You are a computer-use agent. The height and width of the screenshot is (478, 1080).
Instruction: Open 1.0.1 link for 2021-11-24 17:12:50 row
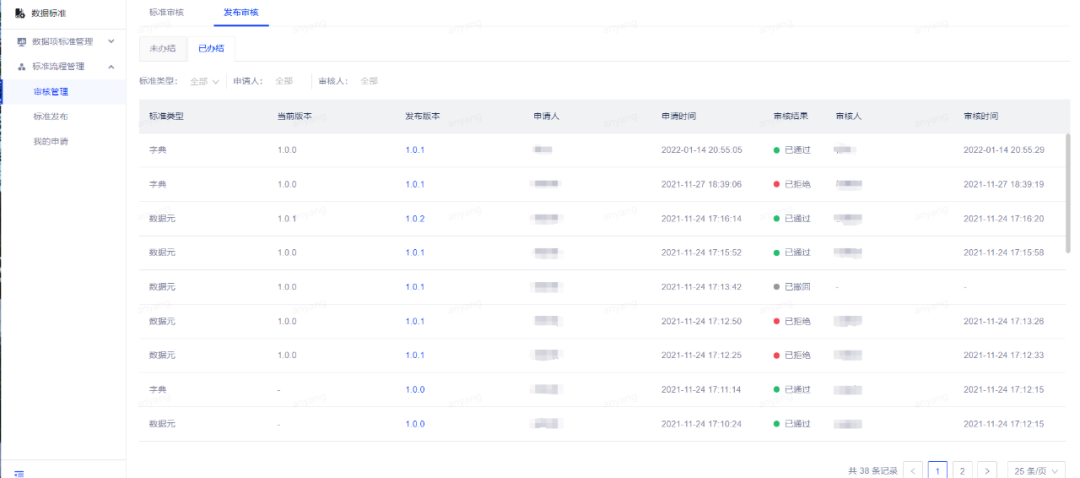click(415, 321)
